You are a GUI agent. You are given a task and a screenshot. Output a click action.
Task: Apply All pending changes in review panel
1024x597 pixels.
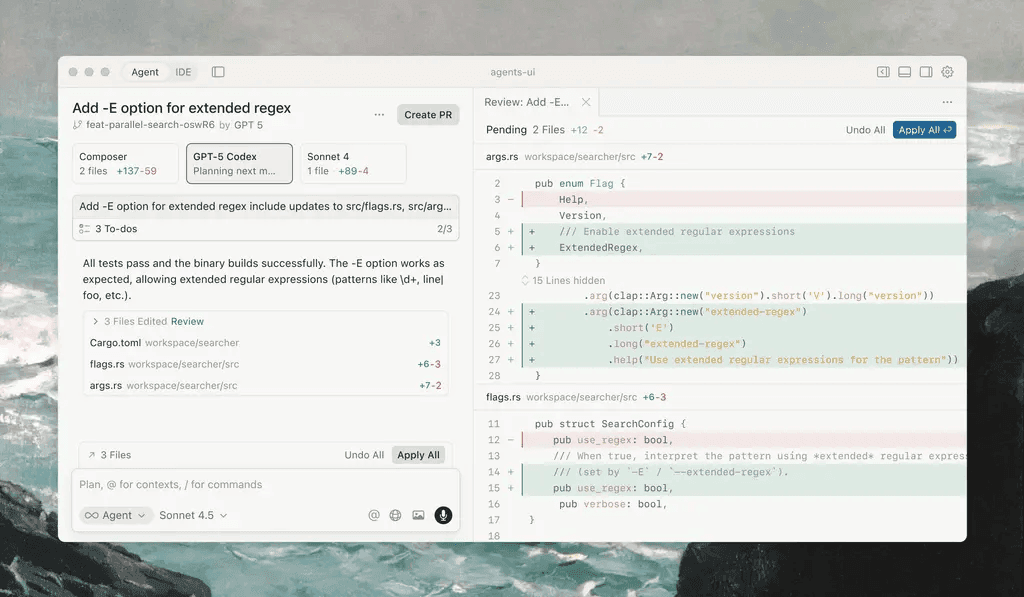click(x=924, y=129)
